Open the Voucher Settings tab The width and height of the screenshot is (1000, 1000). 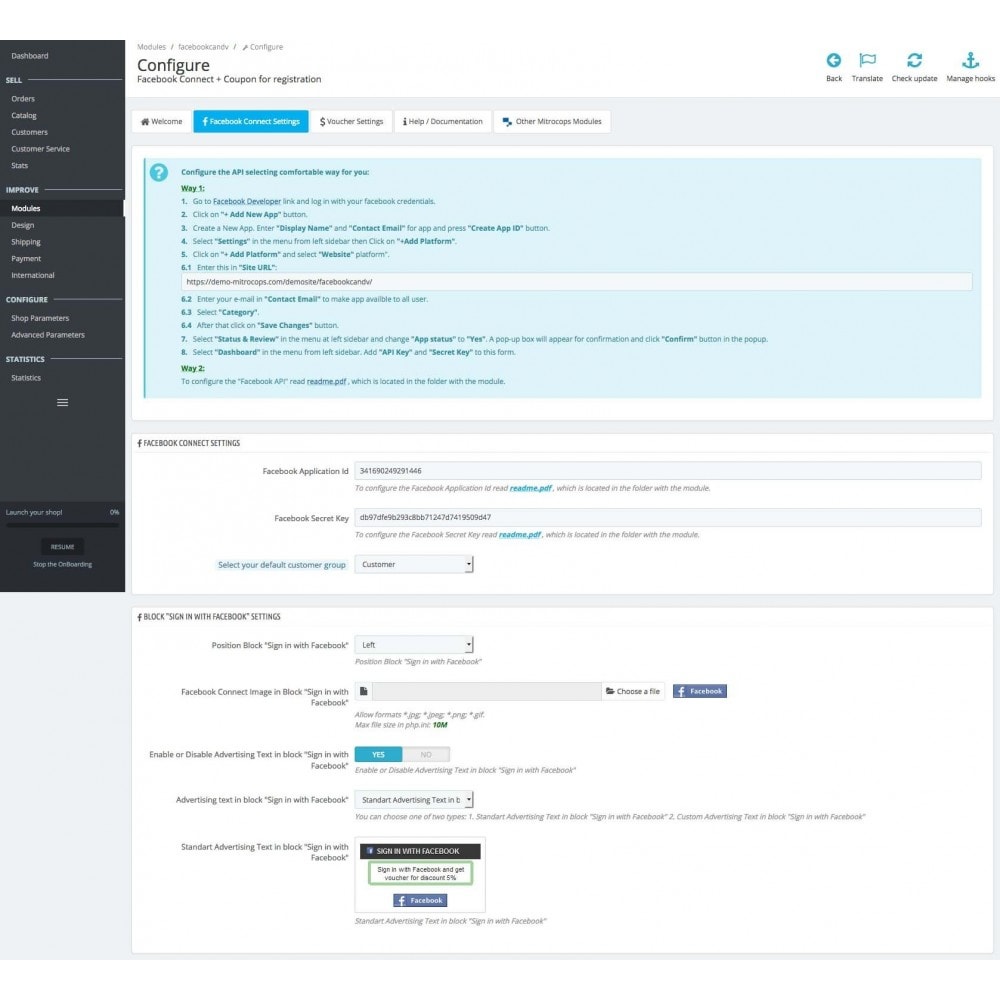coord(351,121)
